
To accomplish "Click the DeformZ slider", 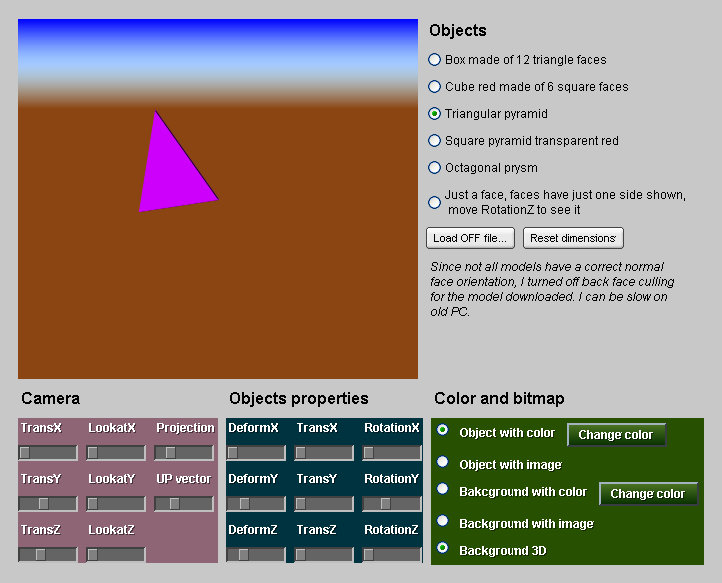I will 256,554.
